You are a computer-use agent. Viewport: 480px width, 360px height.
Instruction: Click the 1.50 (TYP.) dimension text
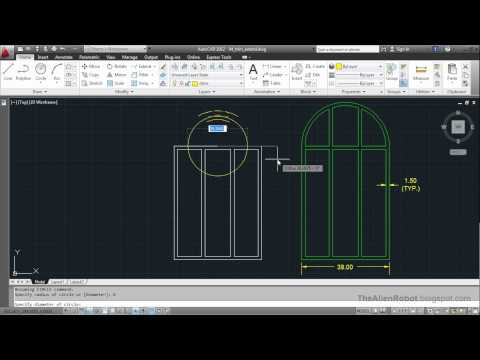(x=411, y=184)
